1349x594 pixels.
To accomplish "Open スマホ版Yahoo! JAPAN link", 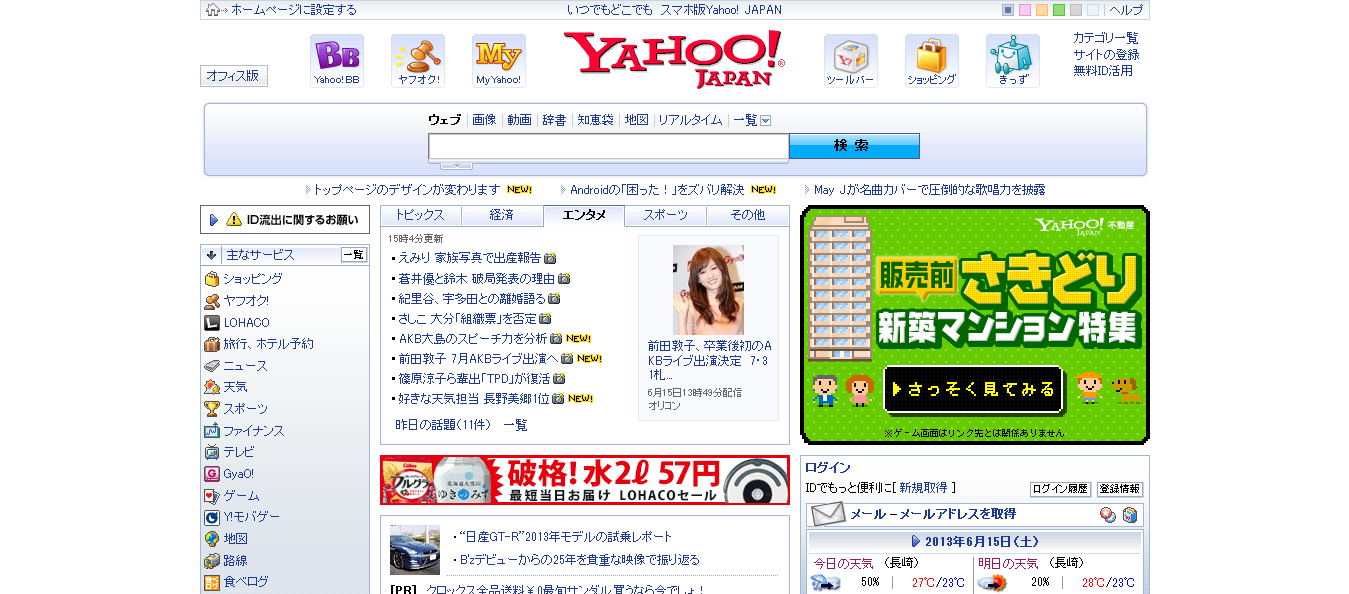I will (x=721, y=10).
